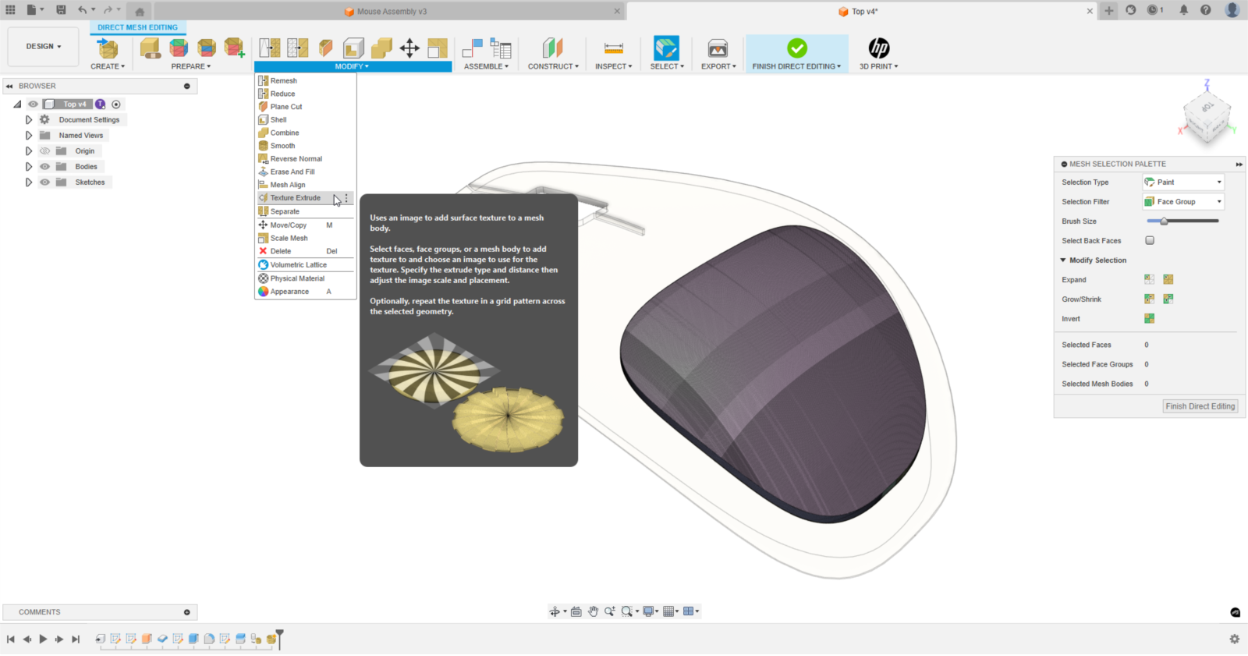Open a new design tab with plus button
Viewport: 1248px width, 656px height.
tap(1109, 10)
